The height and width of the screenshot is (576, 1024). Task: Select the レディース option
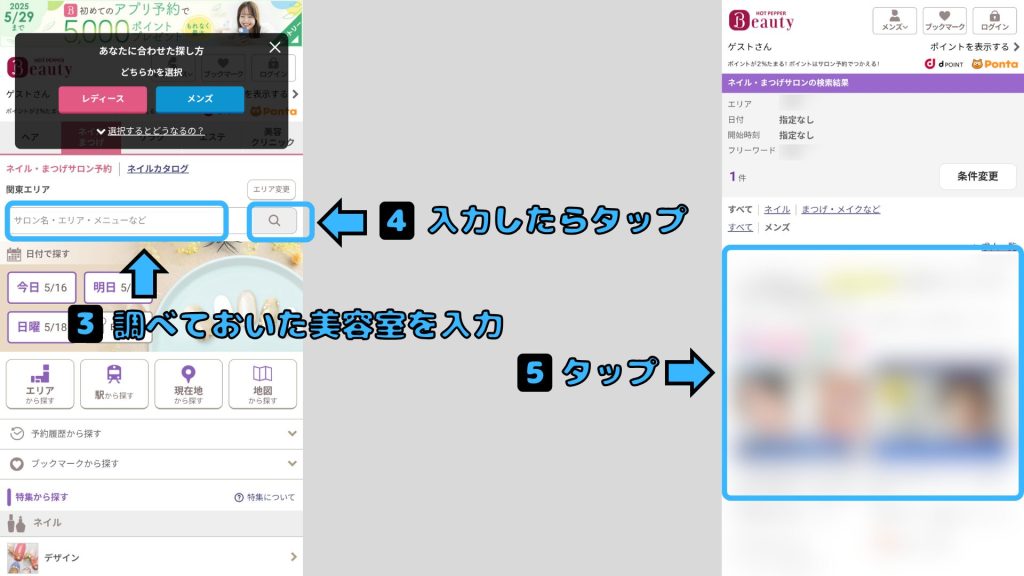point(102,99)
